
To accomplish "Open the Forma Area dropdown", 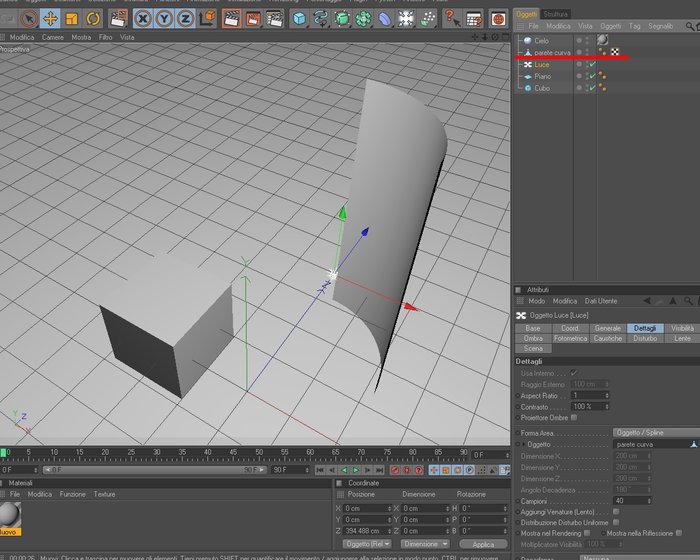I will [656, 432].
